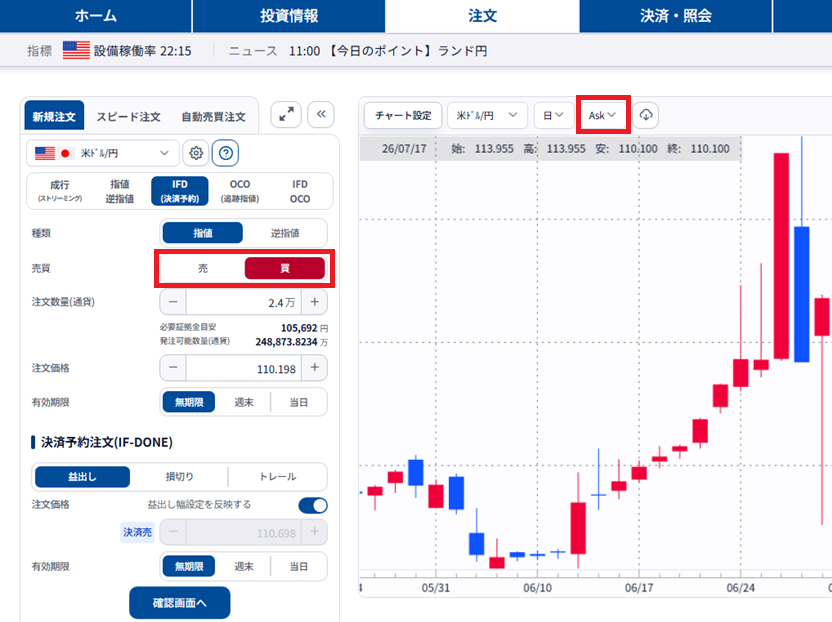This screenshot has height=622, width=832.
Task: Open the 日 timeframe dropdown
Action: (x=552, y=115)
